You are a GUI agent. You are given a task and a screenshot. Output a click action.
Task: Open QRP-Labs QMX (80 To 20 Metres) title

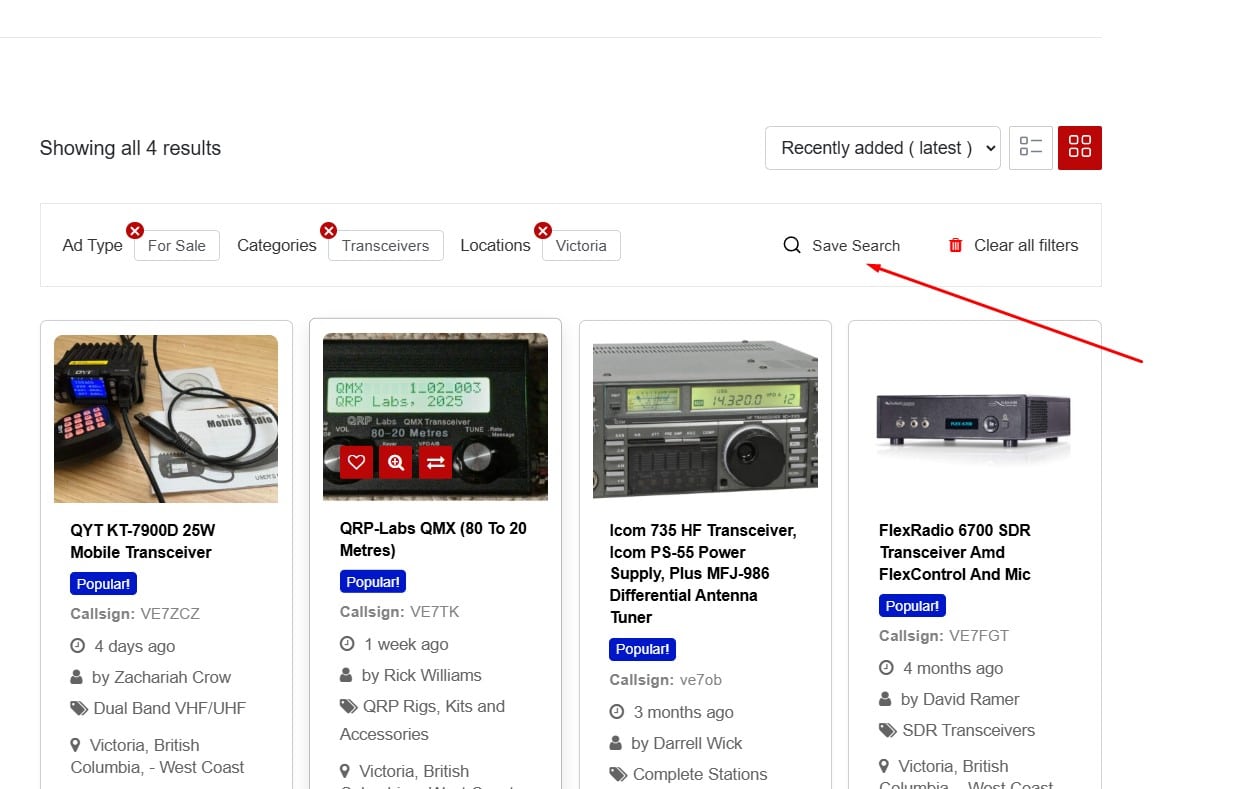[x=433, y=539]
